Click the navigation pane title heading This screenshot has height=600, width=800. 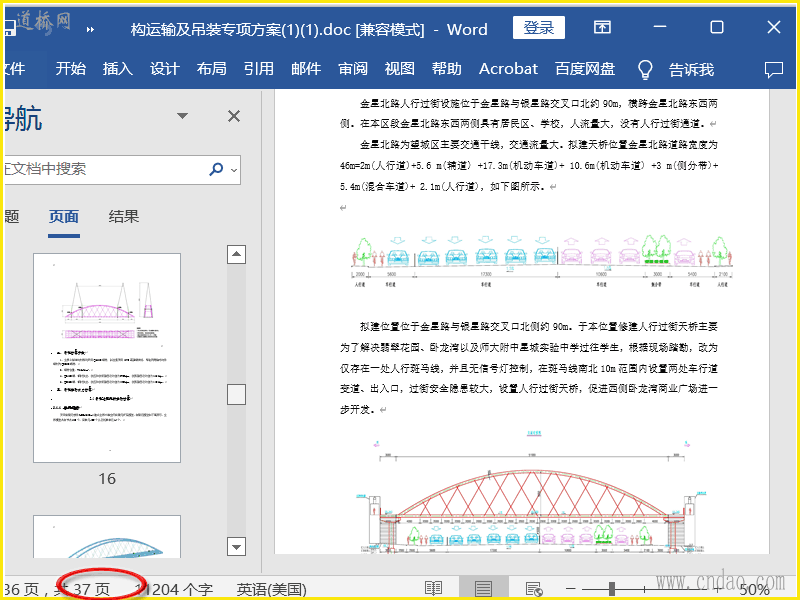23,119
